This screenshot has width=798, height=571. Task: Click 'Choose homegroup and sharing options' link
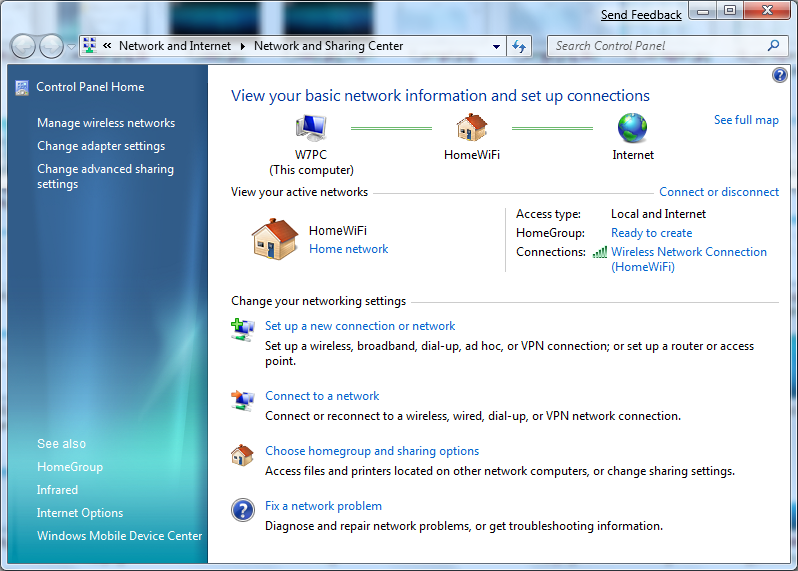point(372,451)
